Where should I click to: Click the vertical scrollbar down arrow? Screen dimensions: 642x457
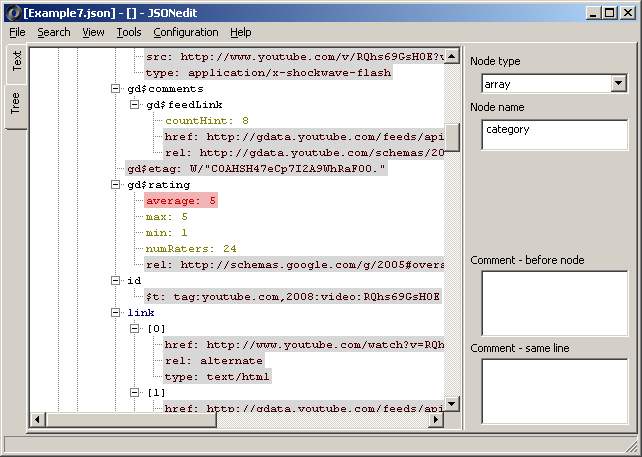click(452, 403)
